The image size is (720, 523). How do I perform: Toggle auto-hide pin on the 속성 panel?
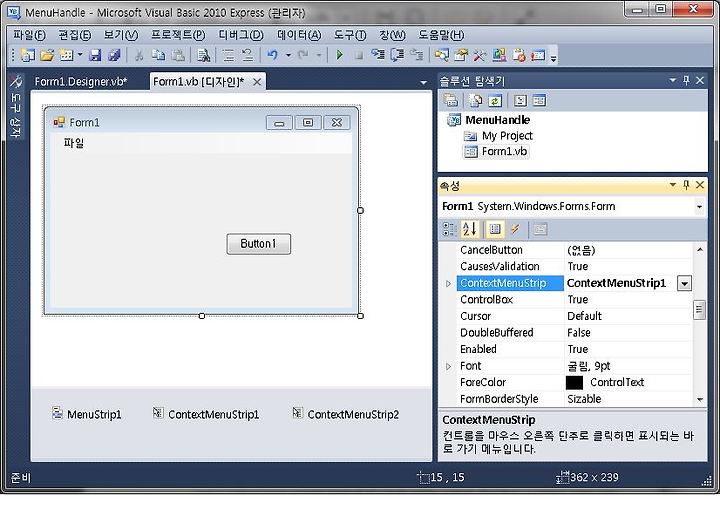(686, 185)
